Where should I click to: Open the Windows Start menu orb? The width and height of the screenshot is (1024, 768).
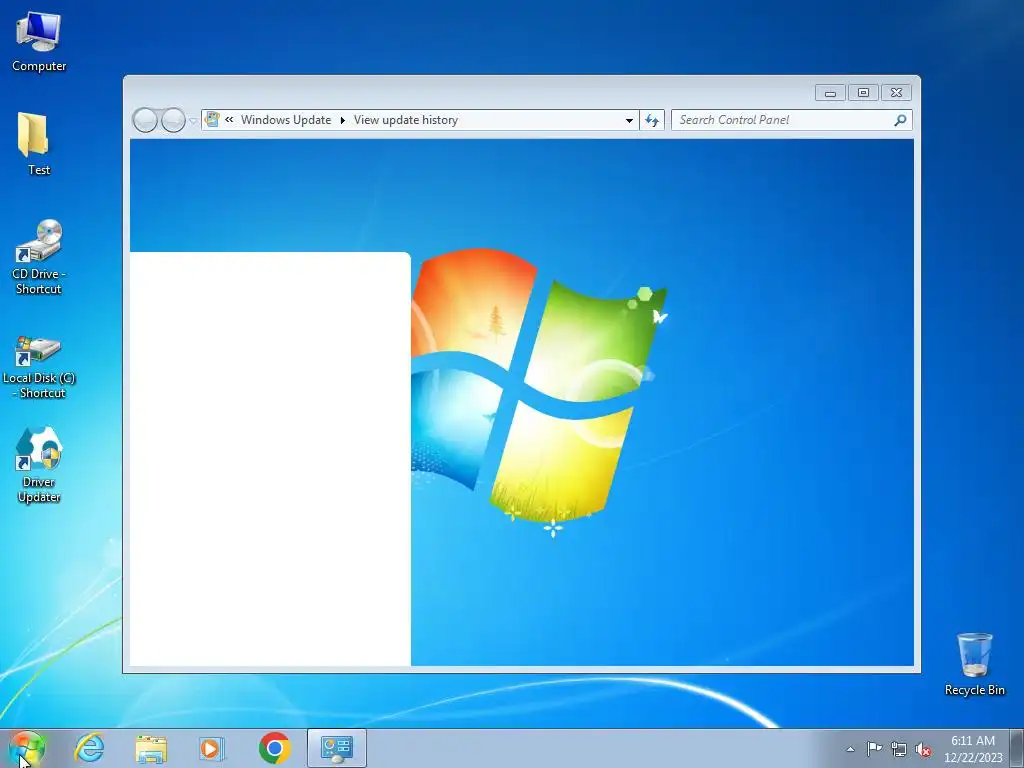coord(27,748)
